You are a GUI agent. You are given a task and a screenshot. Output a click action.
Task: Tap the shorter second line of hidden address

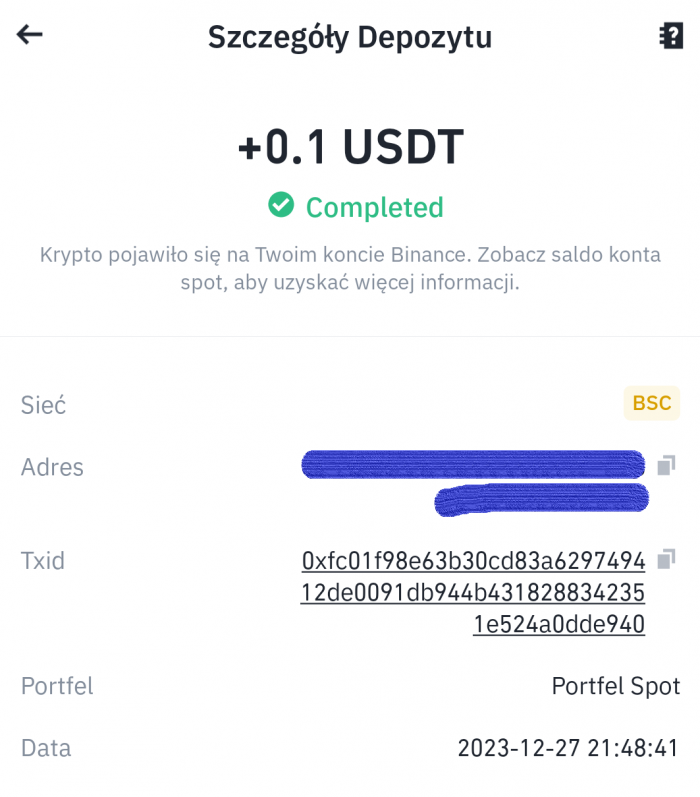pos(541,497)
